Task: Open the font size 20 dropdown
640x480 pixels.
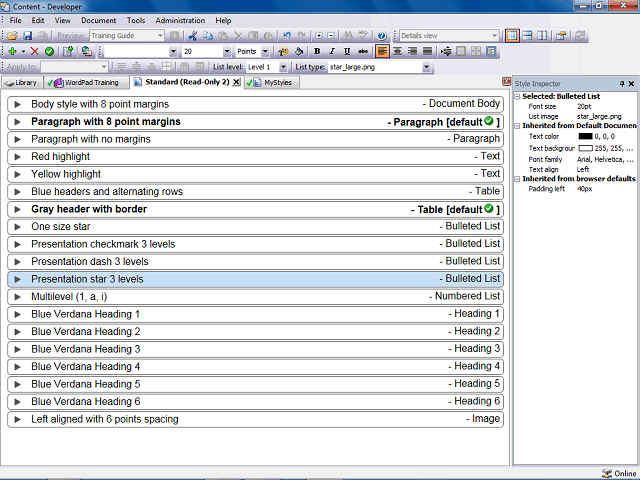Action: [x=227, y=51]
